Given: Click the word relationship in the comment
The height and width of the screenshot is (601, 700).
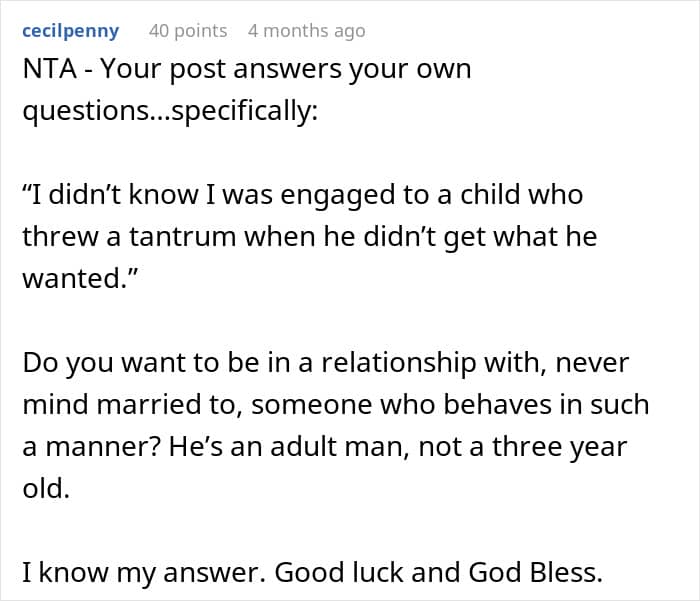Looking at the screenshot, I should 399,363.
